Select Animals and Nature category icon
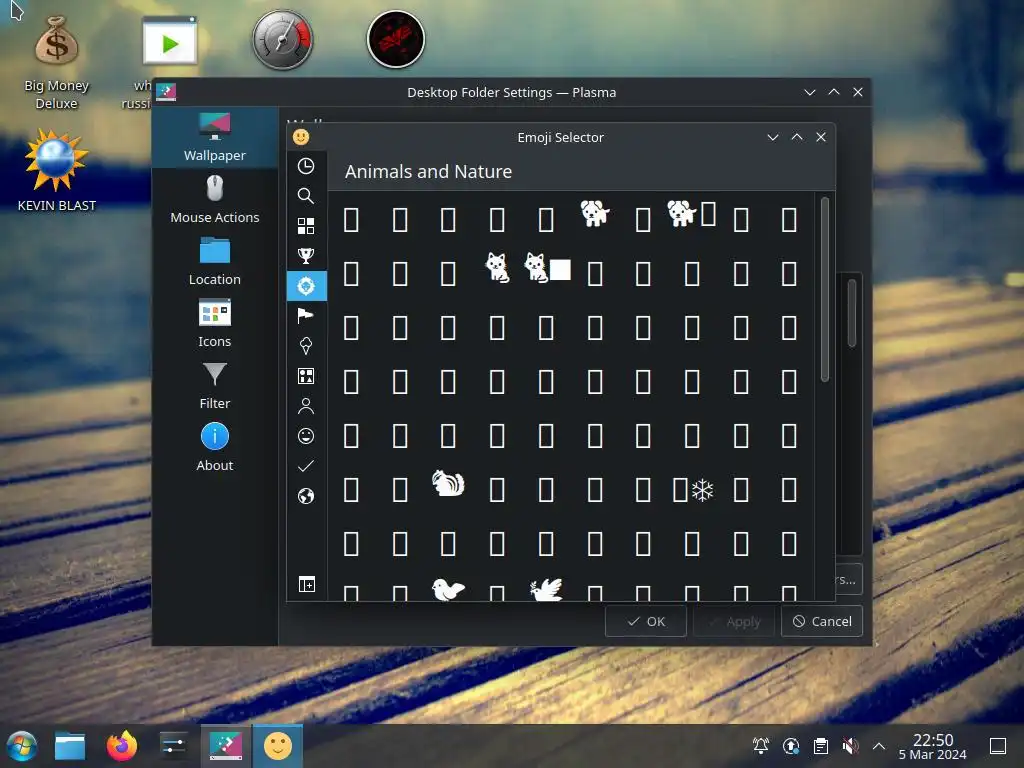The image size is (1024, 768). point(306,286)
